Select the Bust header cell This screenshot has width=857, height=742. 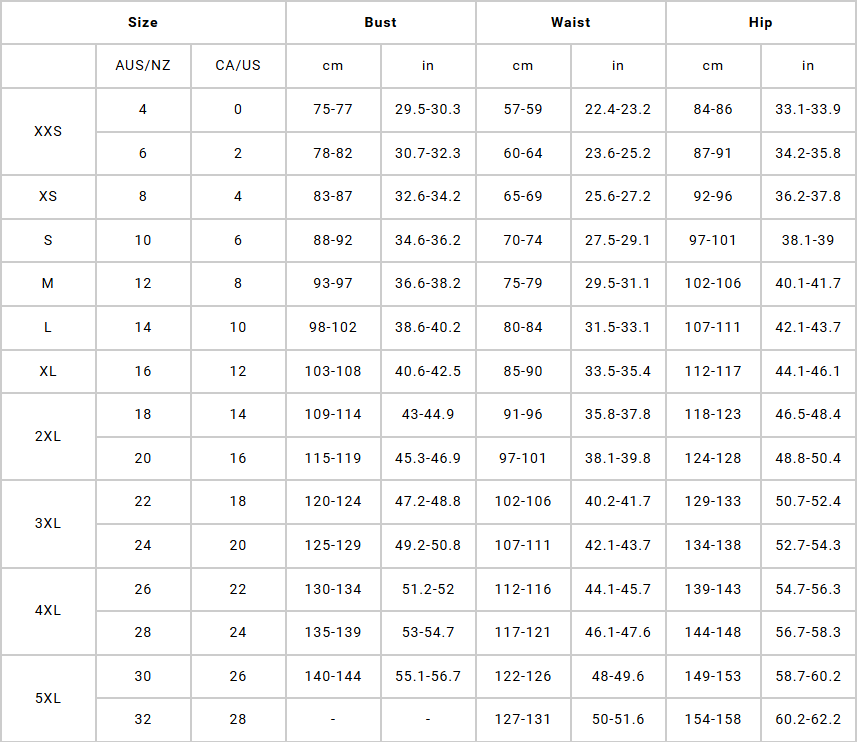point(380,22)
